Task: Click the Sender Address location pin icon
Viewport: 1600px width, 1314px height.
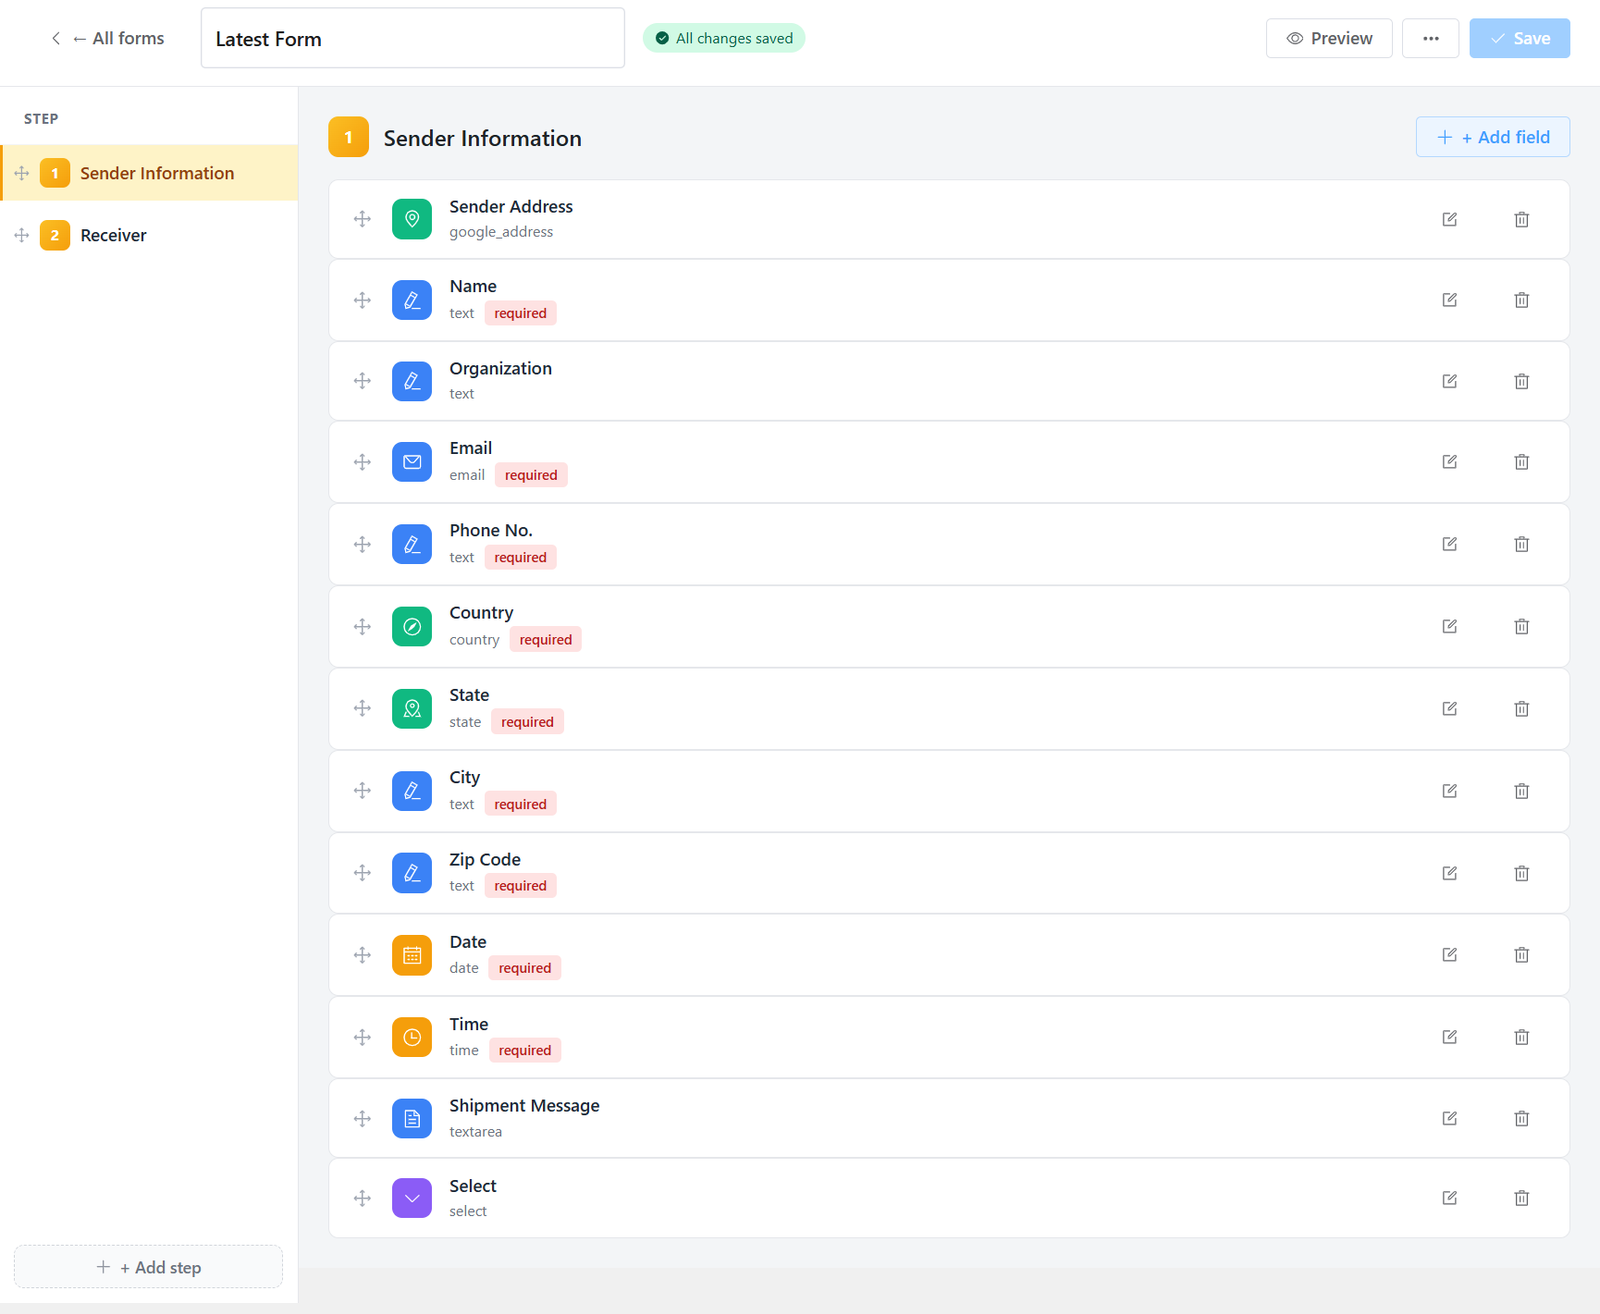Action: (x=412, y=219)
